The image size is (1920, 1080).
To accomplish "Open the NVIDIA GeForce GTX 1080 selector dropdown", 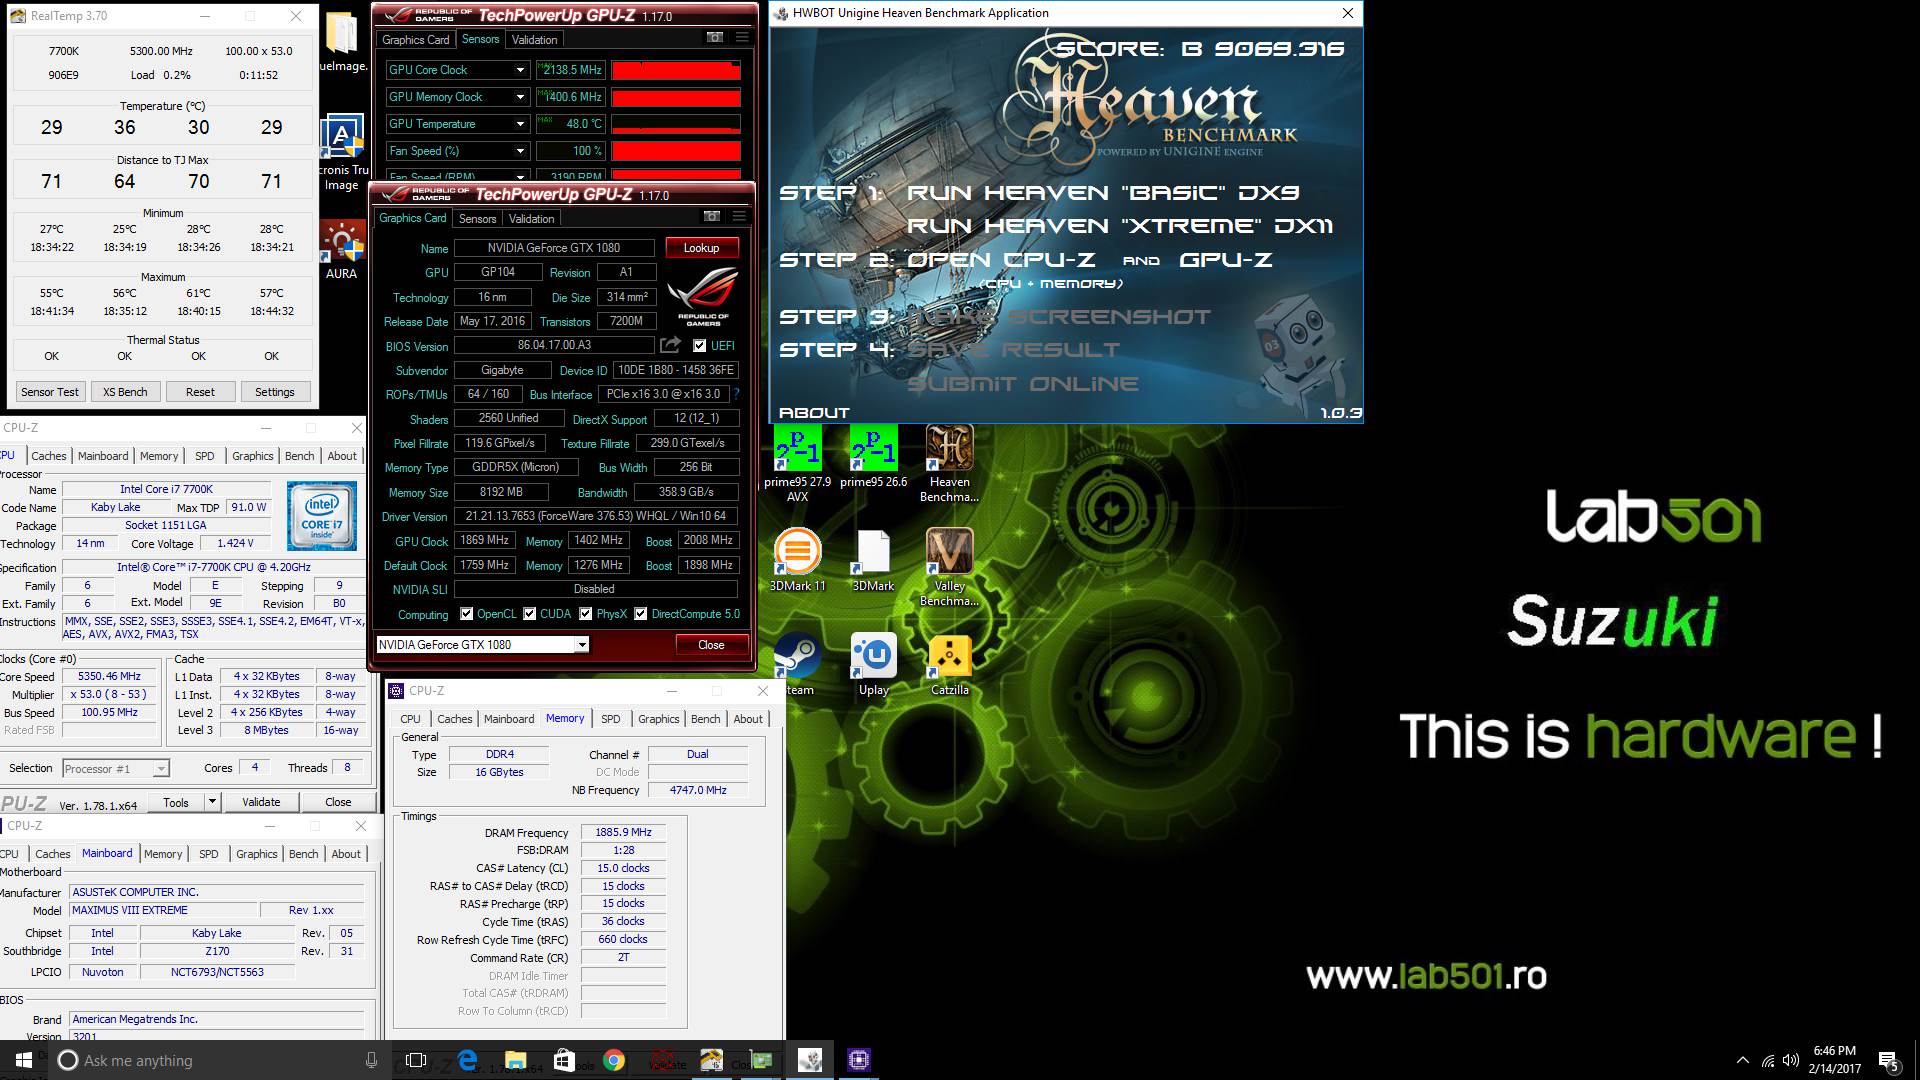I will pos(581,645).
